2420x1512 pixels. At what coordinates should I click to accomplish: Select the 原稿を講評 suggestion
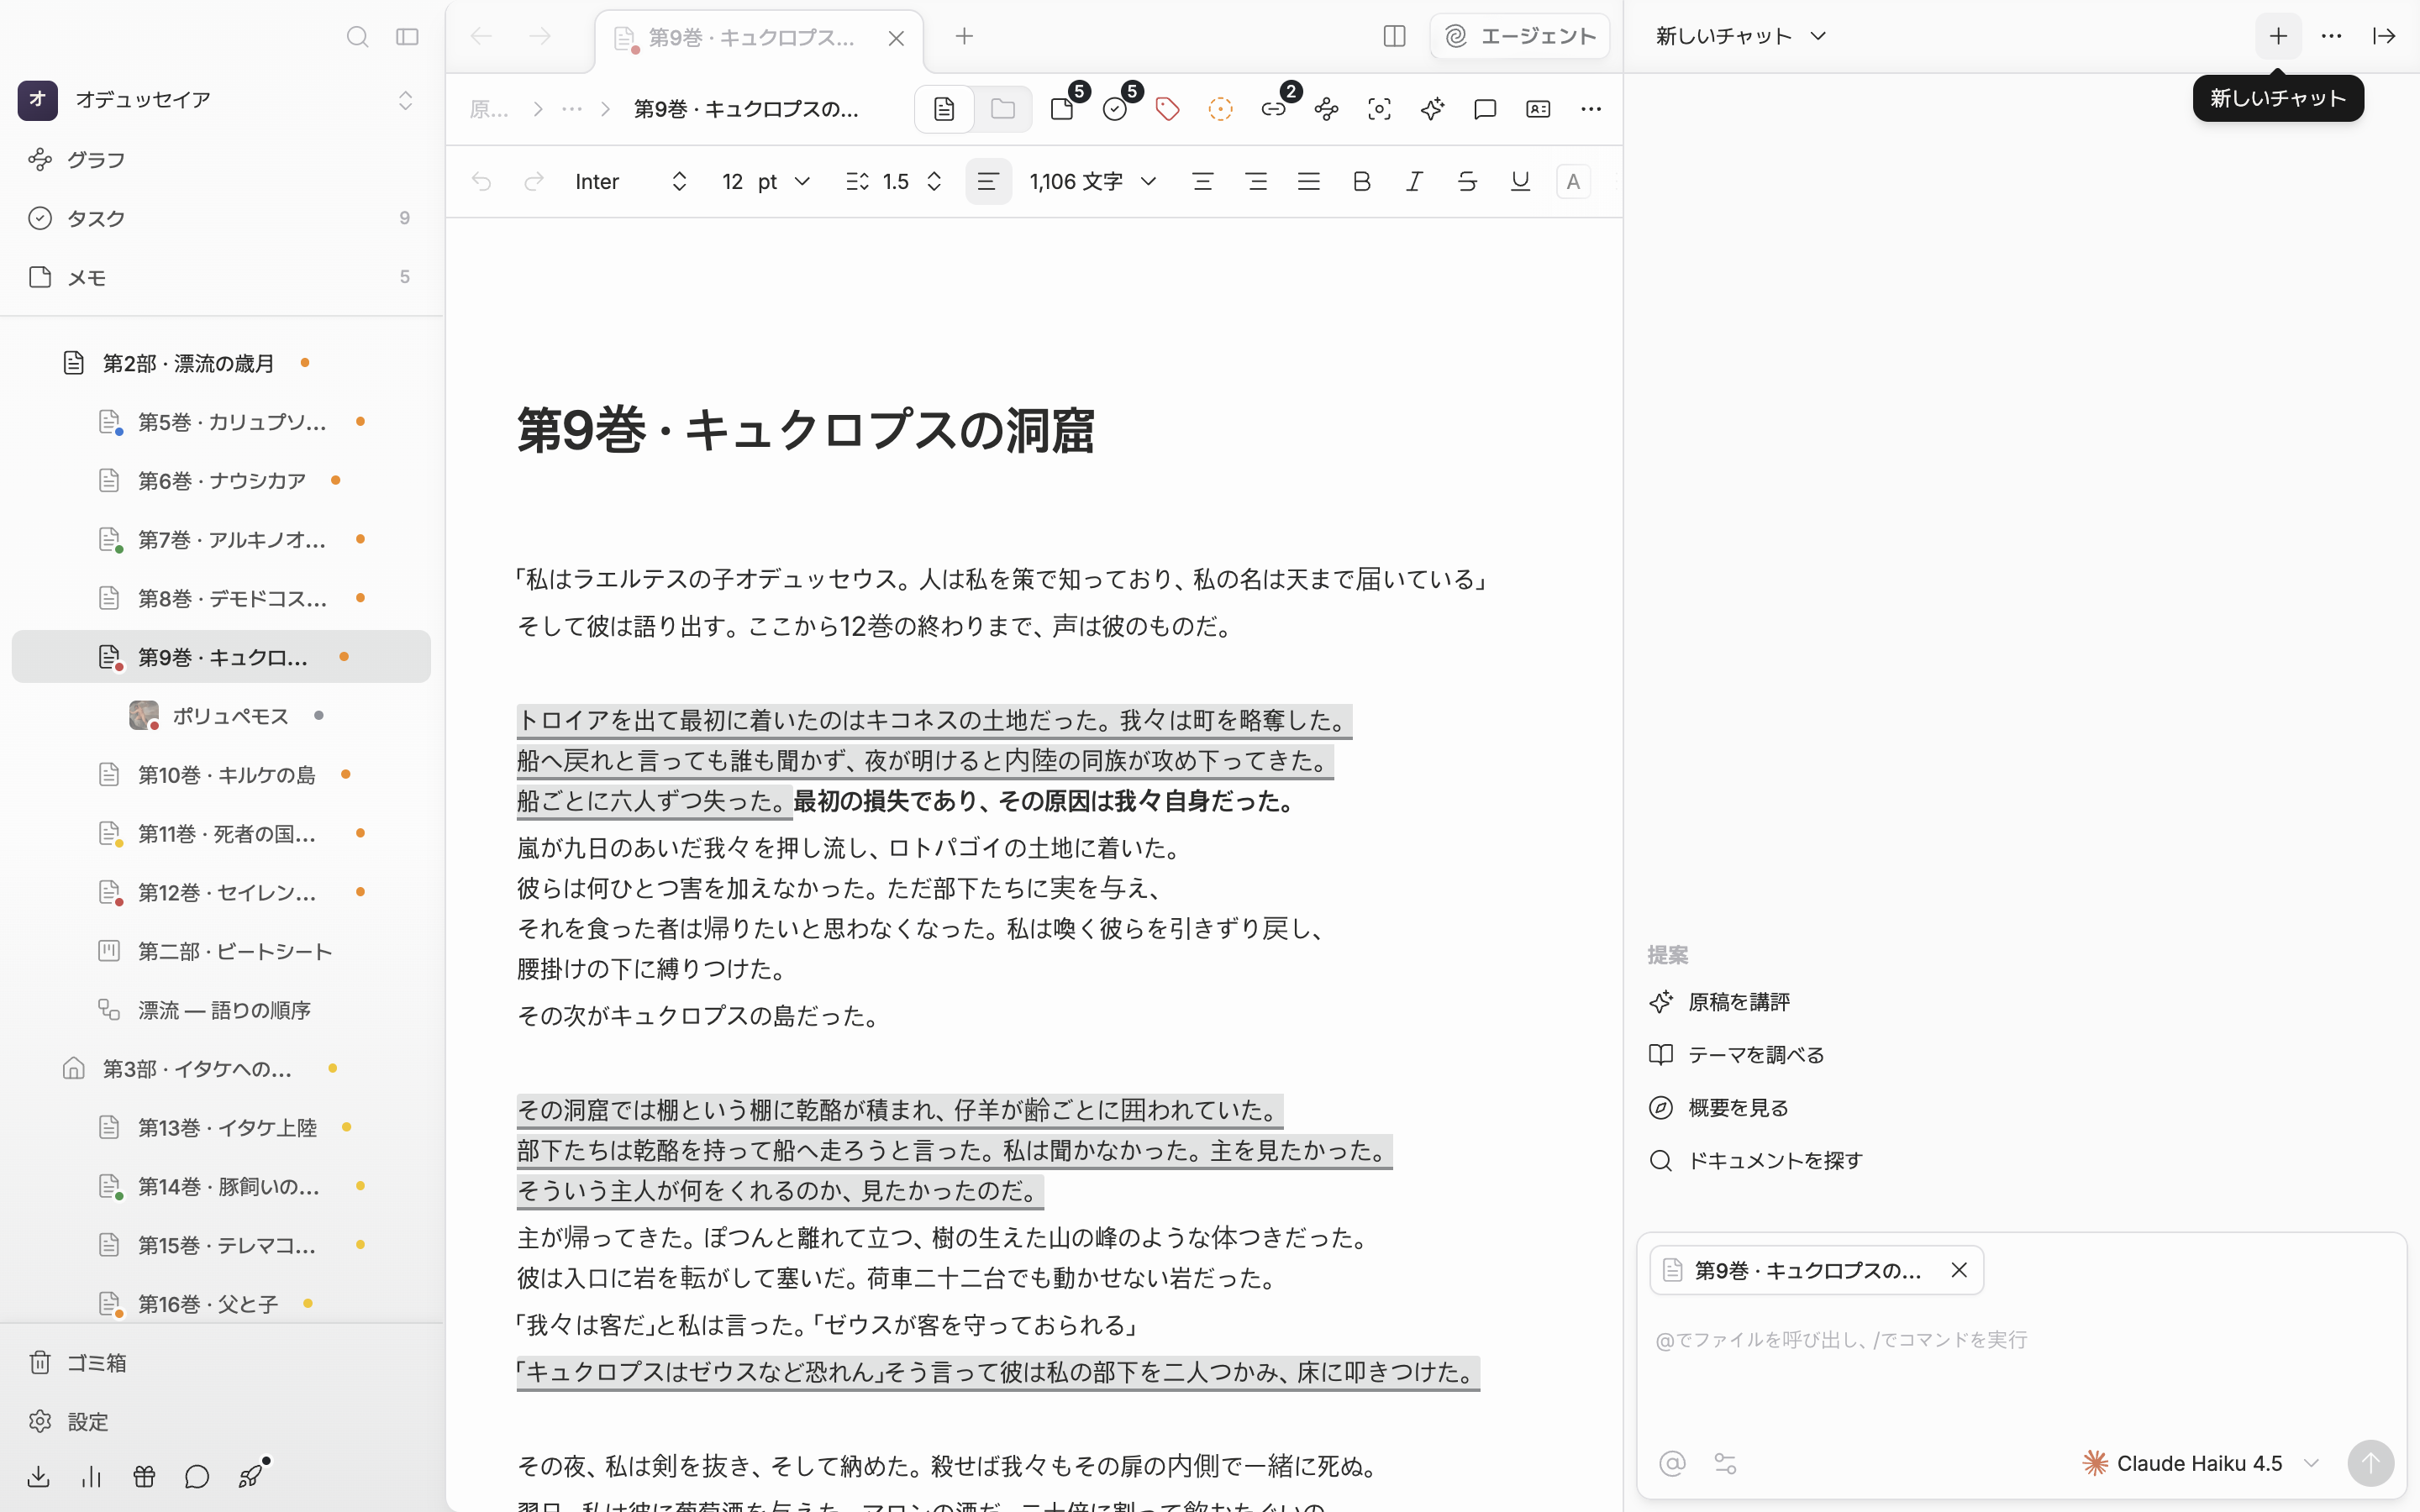click(x=1720, y=1002)
